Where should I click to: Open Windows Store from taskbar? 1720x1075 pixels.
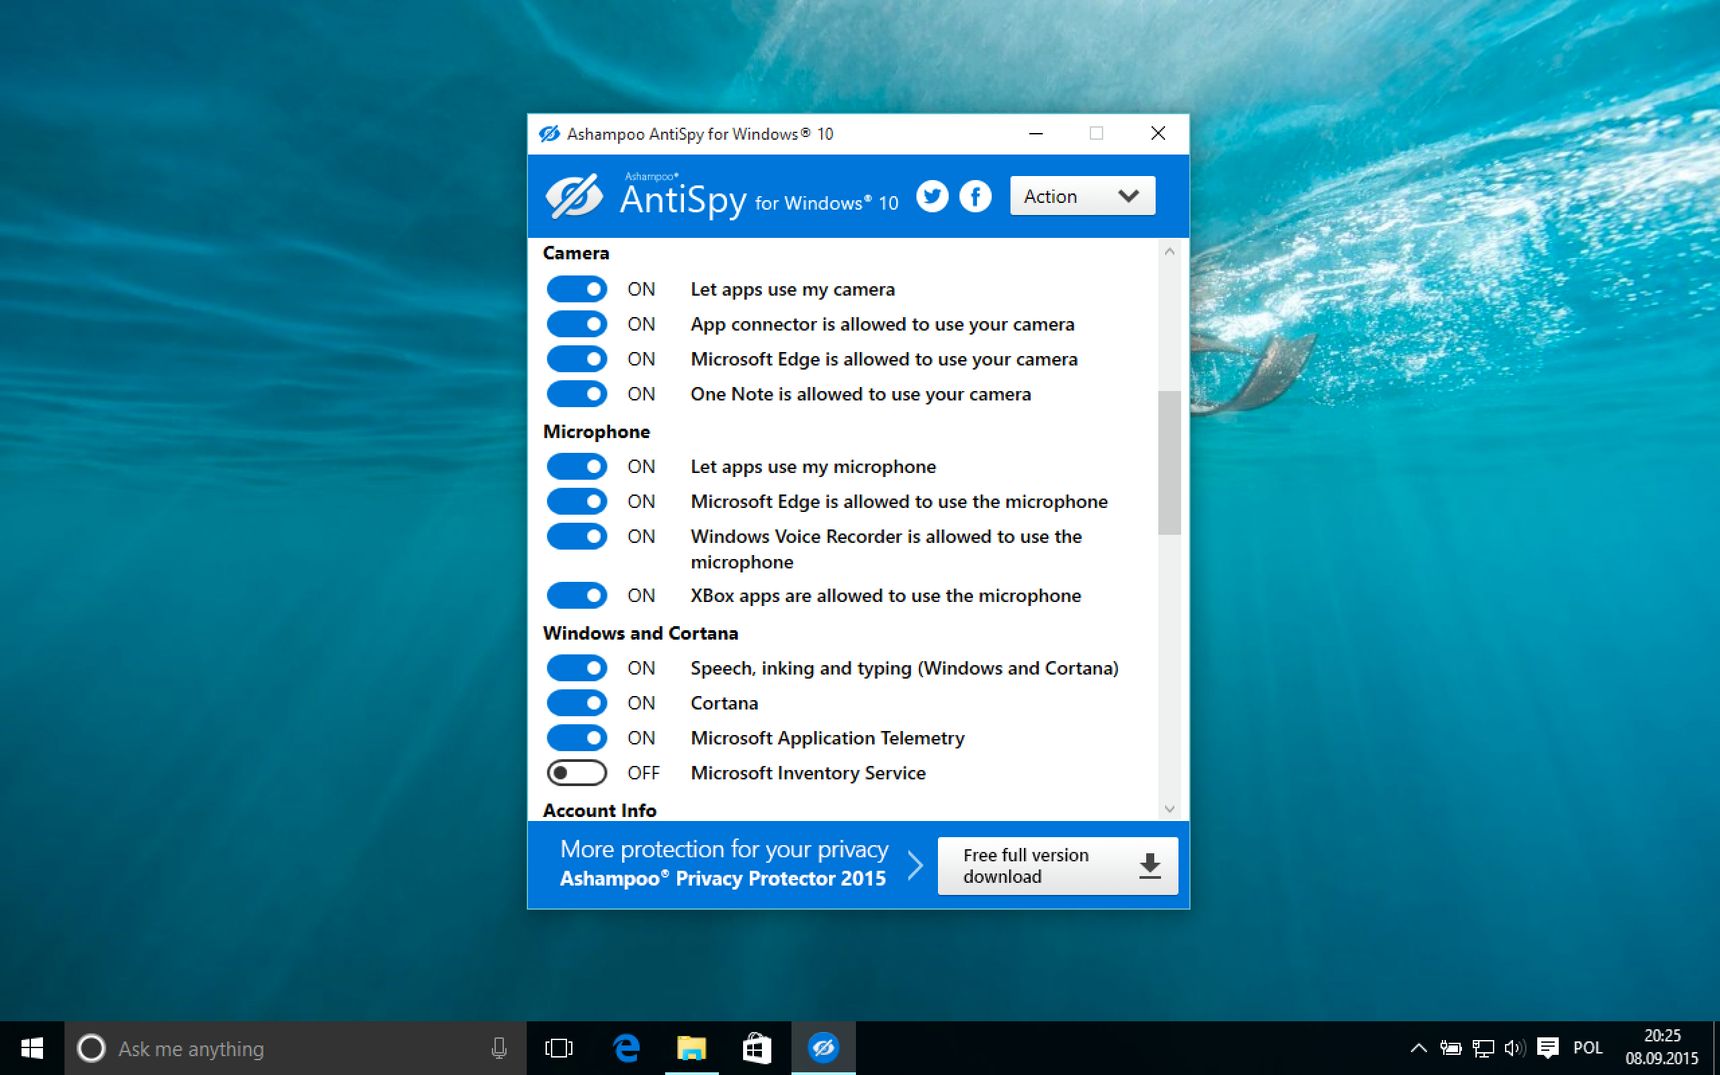[x=757, y=1048]
